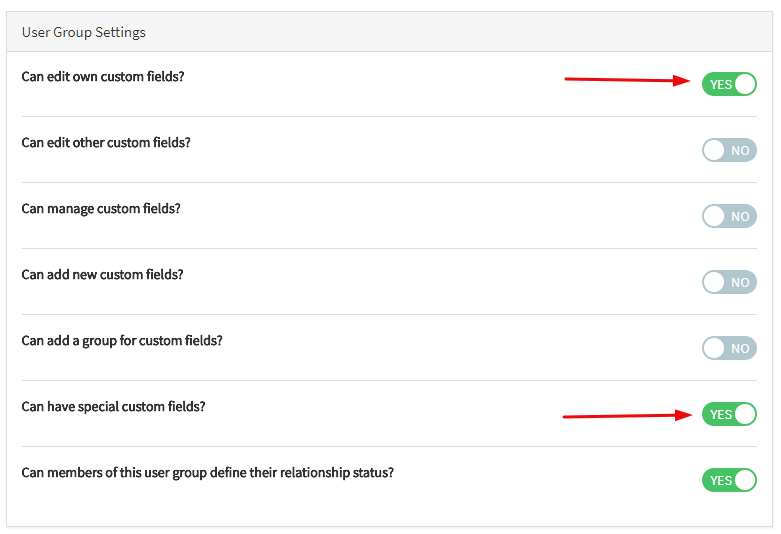Viewport: 781px width, 534px height.
Task: Enable the 'Can edit other custom fields?' toggle
Action: click(x=729, y=150)
